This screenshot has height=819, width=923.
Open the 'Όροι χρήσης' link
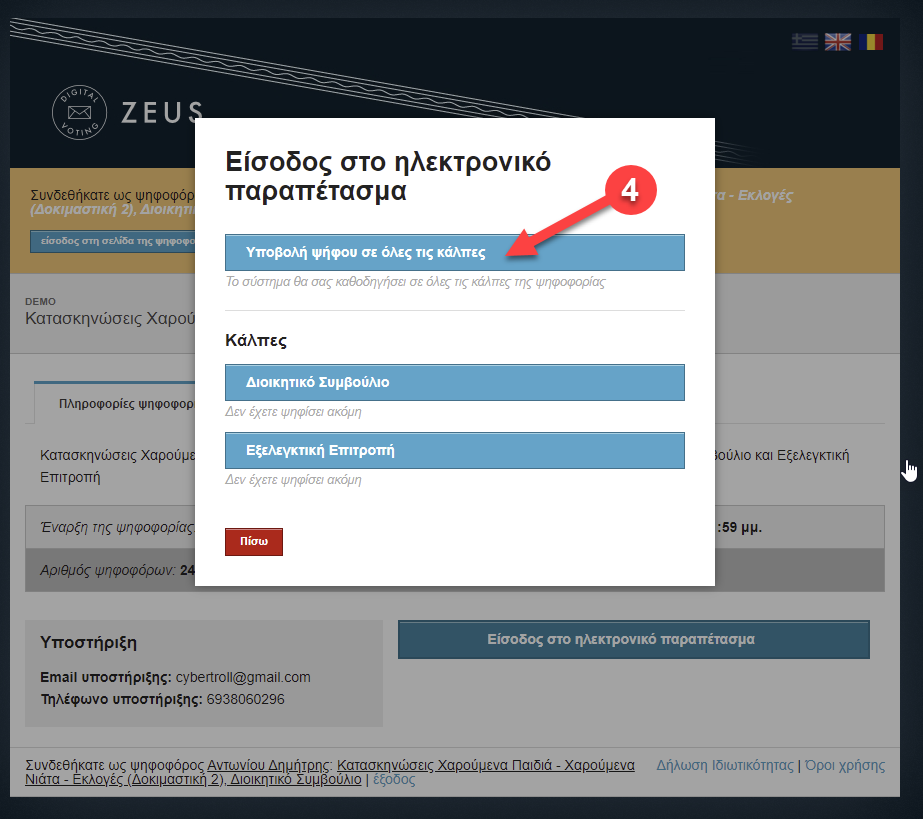pos(845,765)
